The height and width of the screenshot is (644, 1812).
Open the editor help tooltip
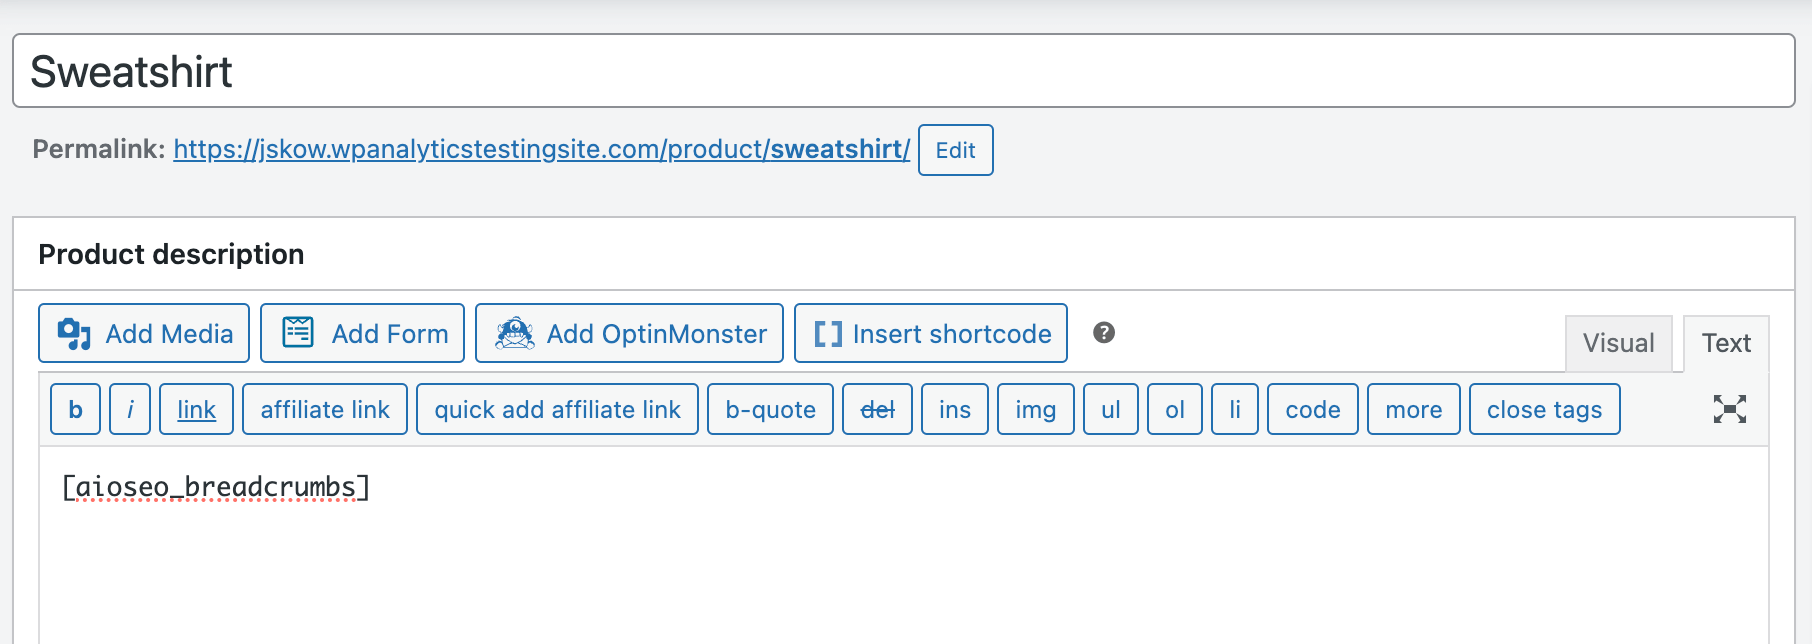[x=1104, y=333]
